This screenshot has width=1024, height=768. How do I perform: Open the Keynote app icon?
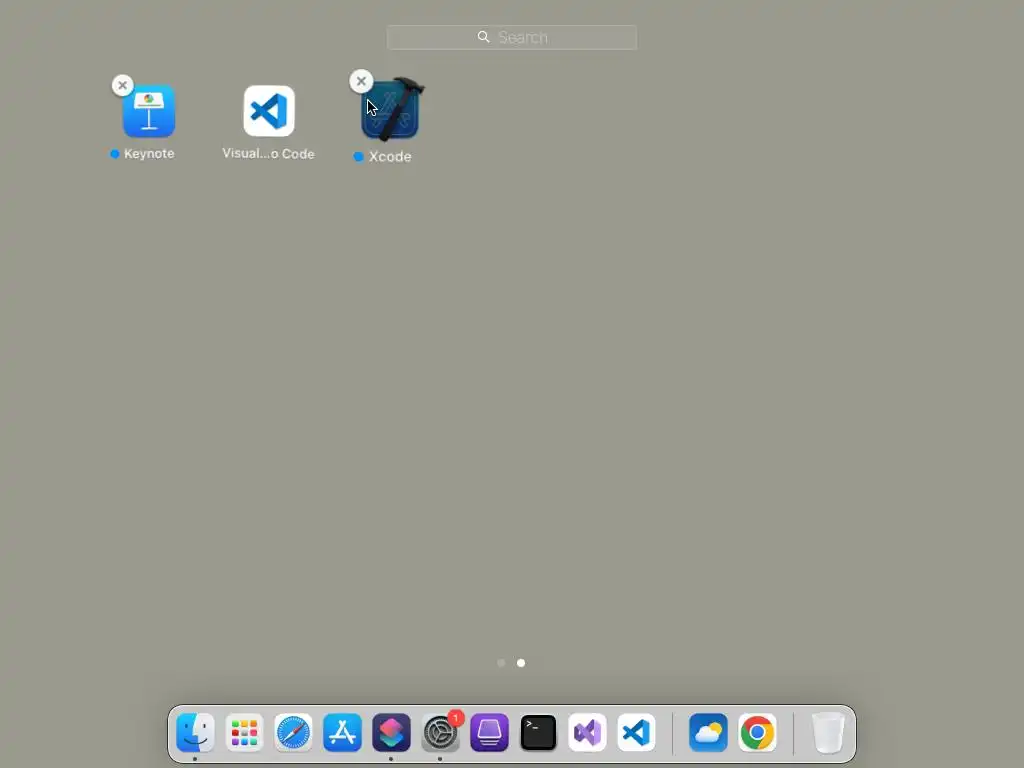tap(149, 111)
